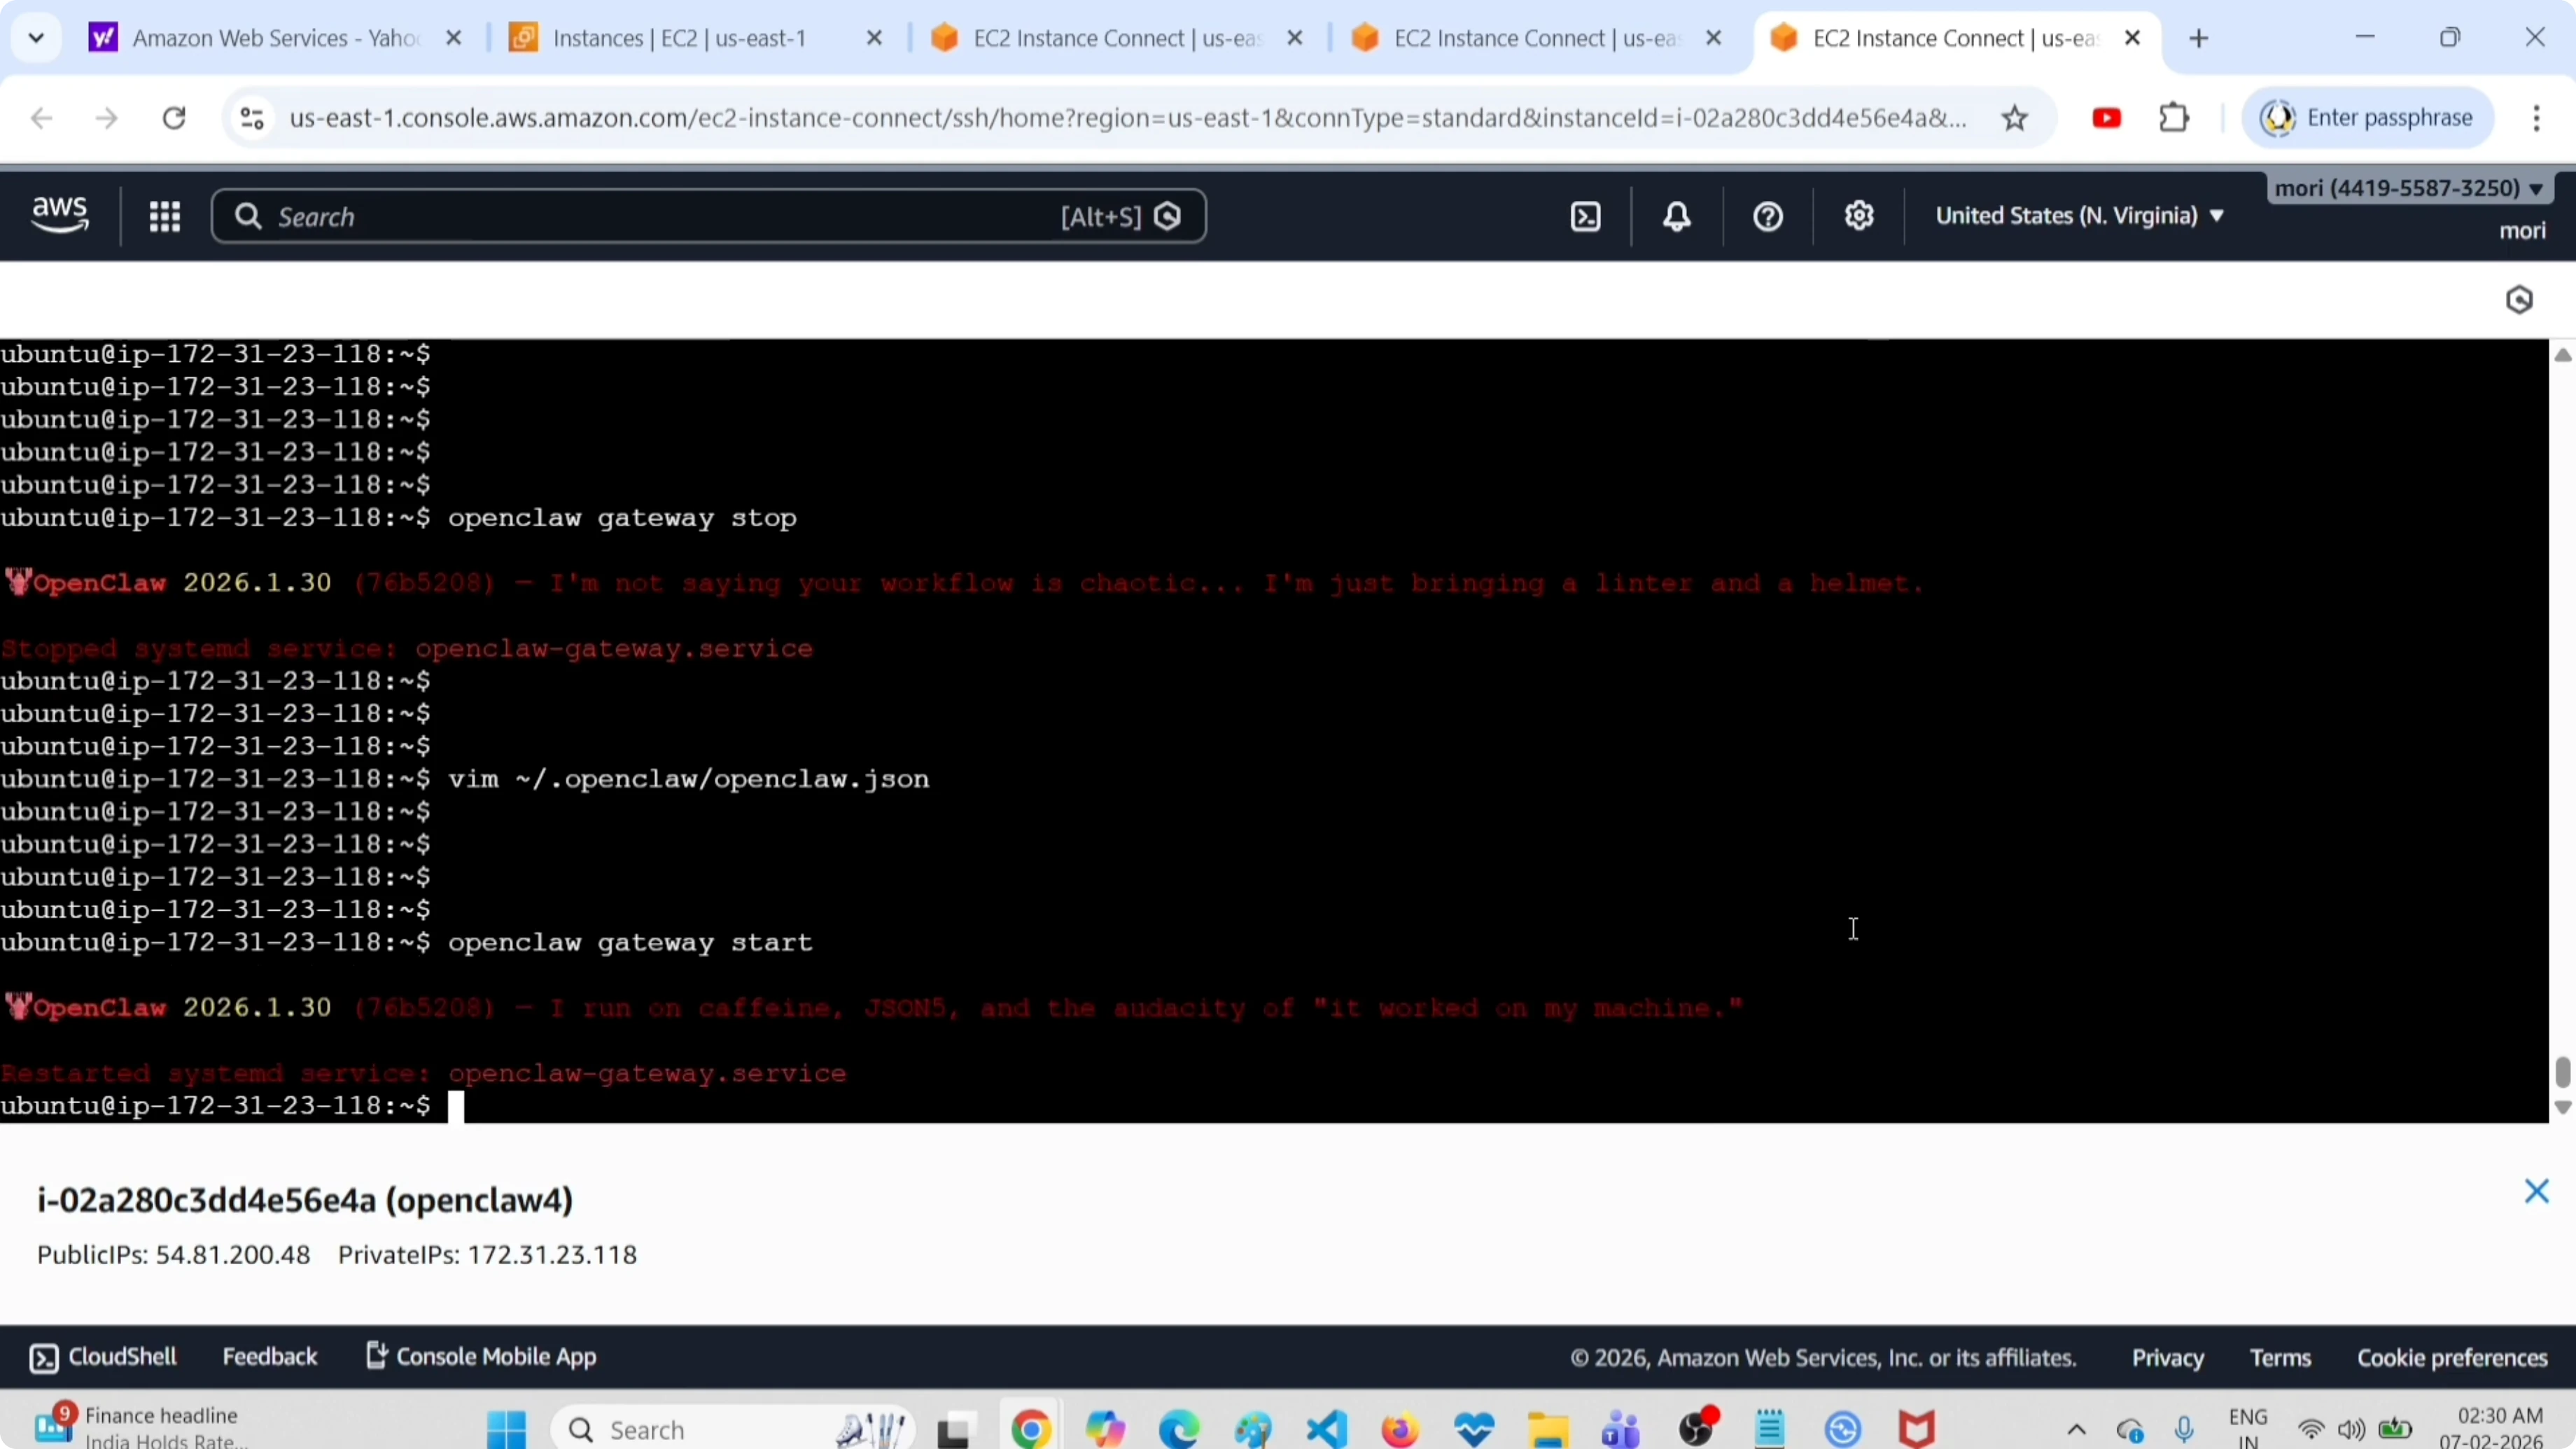Open the tab search chevron dropdown
2576x1449 pixels.
[36, 38]
